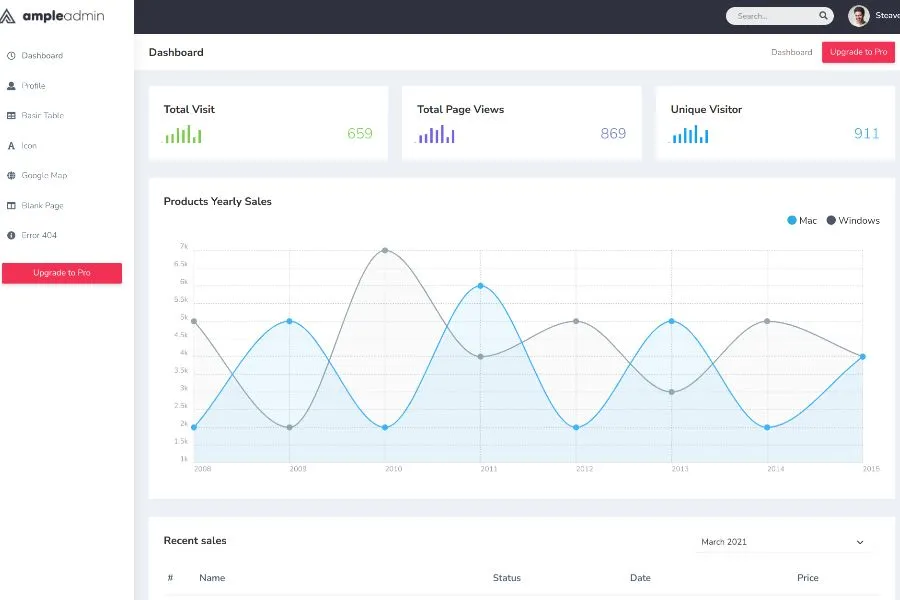Go to the Error 404 page item
900x600 pixels.
click(39, 236)
